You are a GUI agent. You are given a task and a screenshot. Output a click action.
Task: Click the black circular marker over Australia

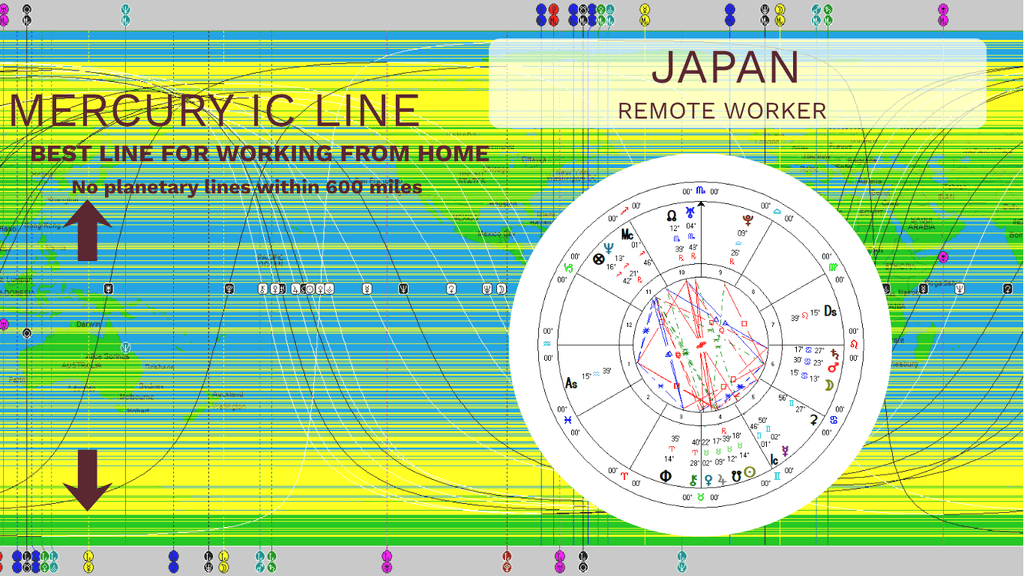27,333
